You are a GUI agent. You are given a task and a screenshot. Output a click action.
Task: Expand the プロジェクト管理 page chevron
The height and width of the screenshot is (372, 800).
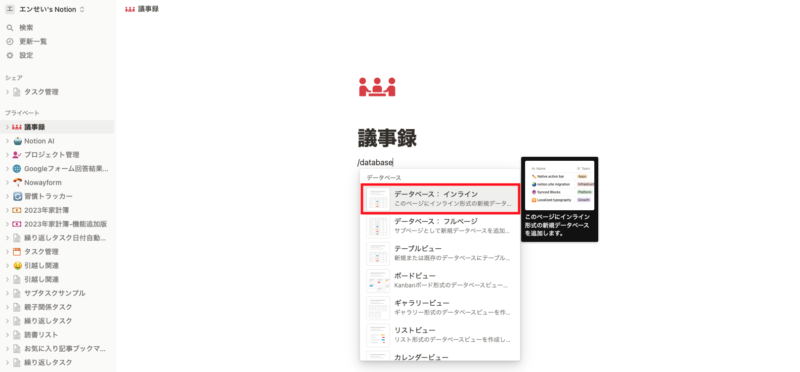tap(7, 155)
